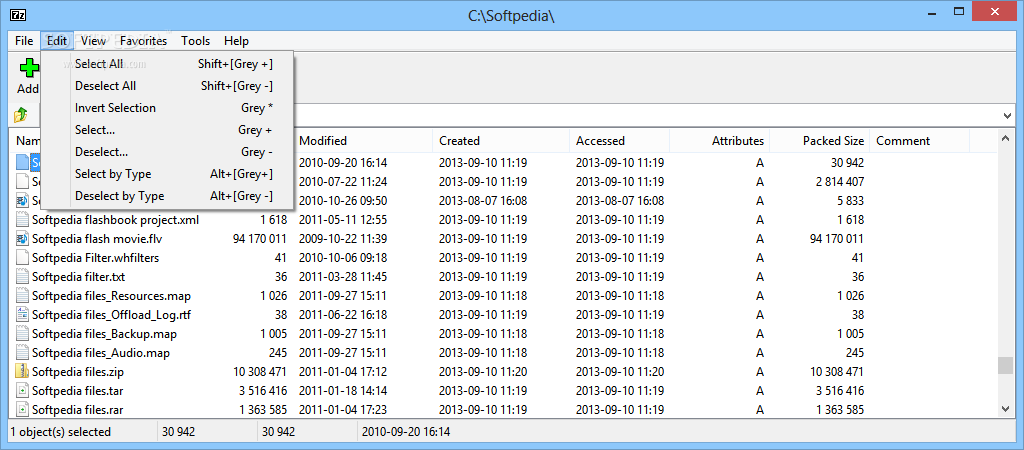Expand the address bar dropdown arrow
Image resolution: width=1024 pixels, height=450 pixels.
pyautogui.click(x=1008, y=116)
